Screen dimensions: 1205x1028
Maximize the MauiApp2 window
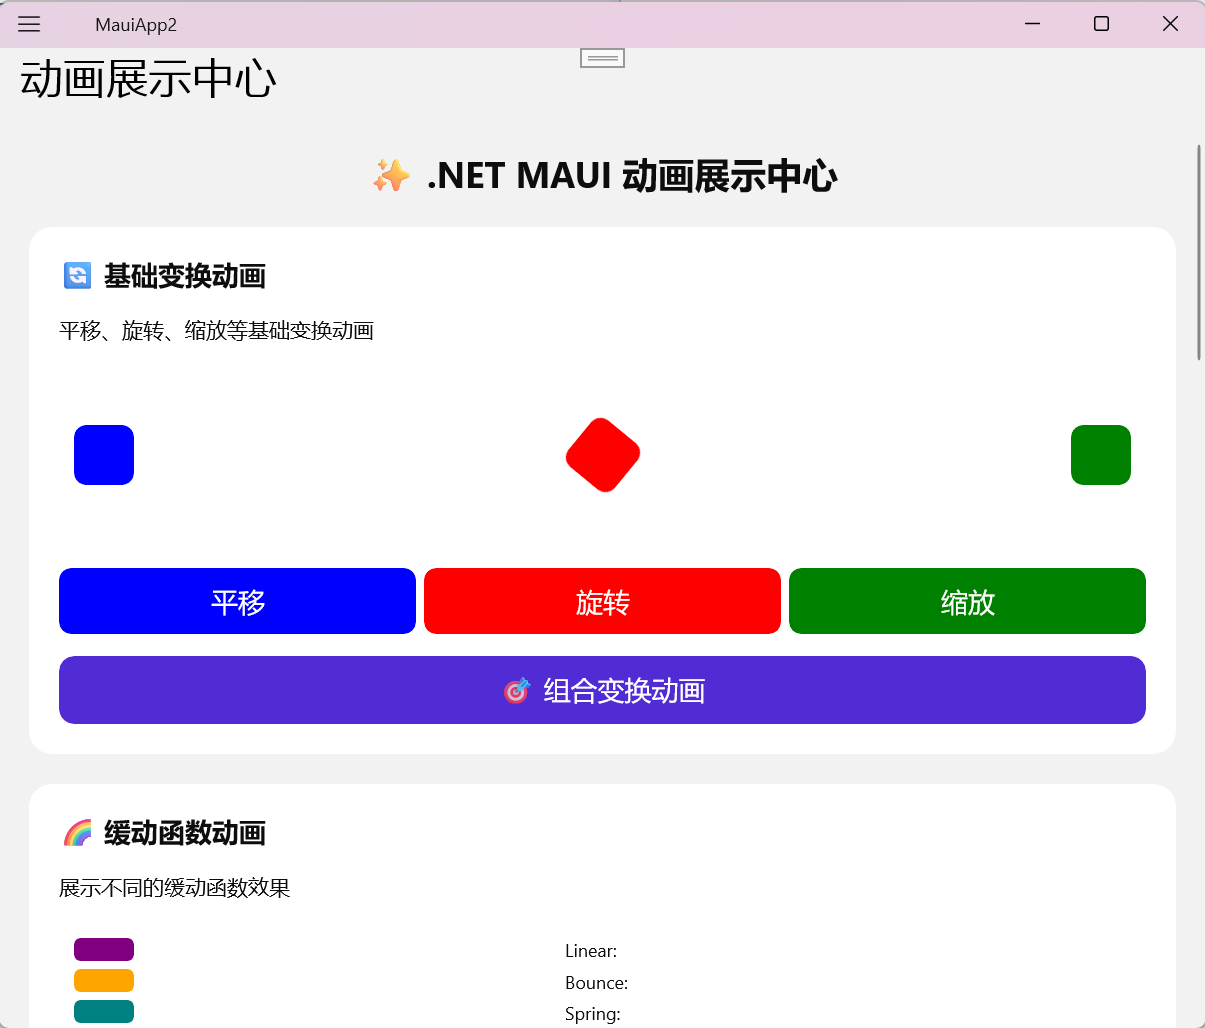1101,24
